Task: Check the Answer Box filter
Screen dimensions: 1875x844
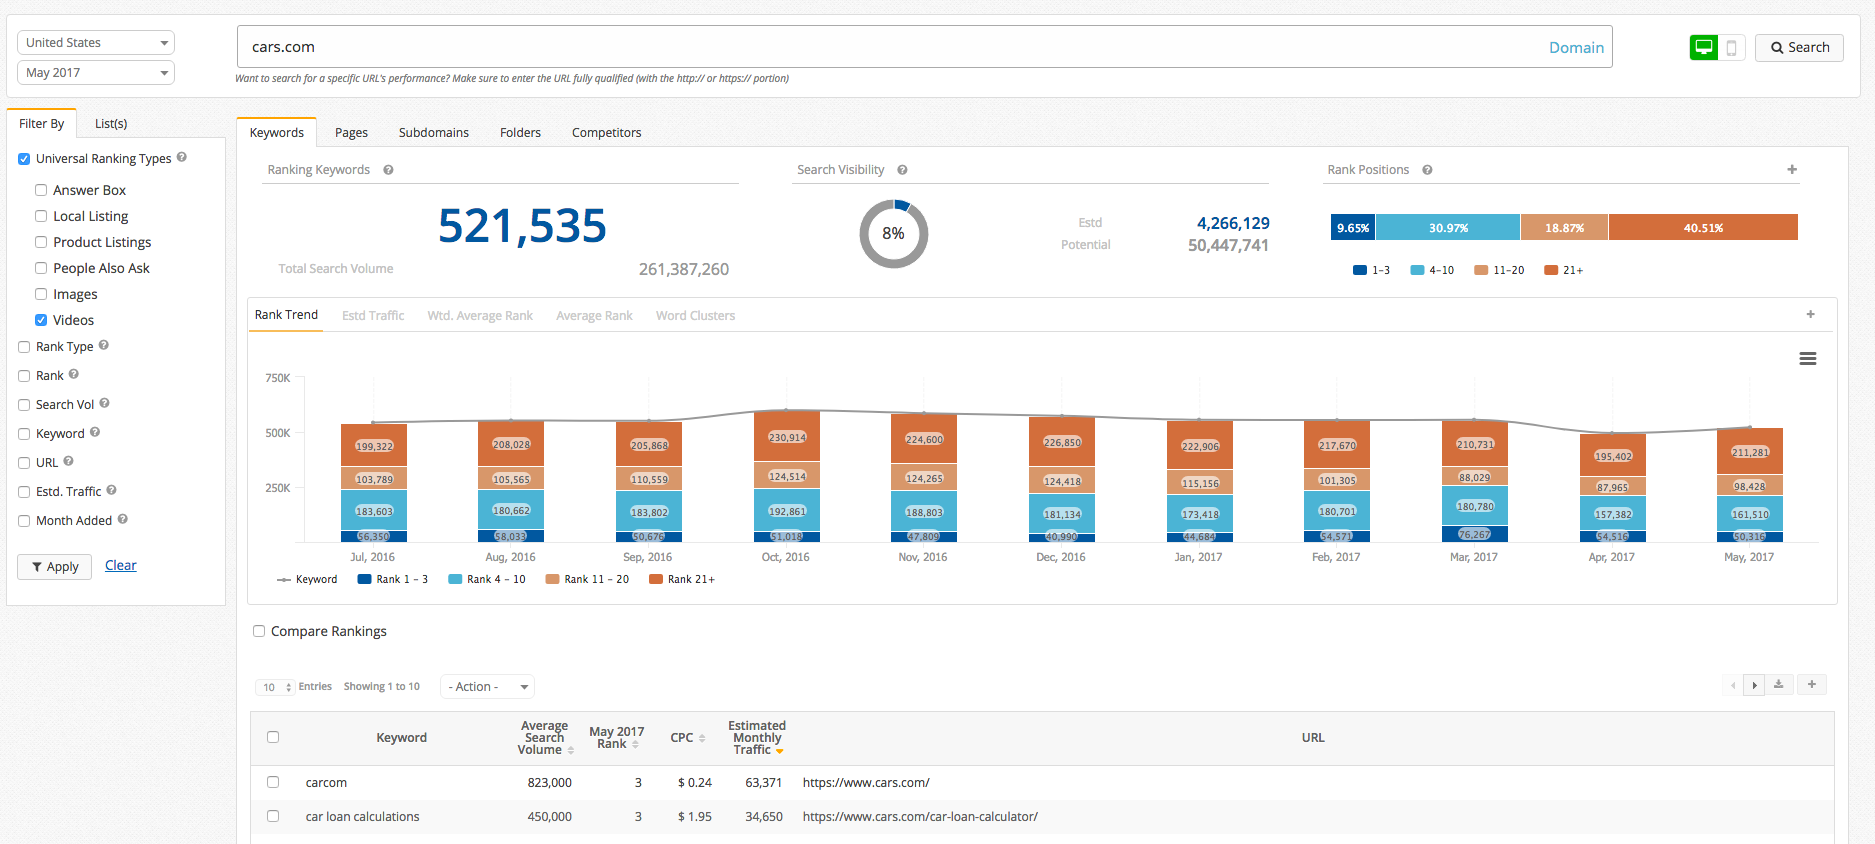Action: coord(41,190)
